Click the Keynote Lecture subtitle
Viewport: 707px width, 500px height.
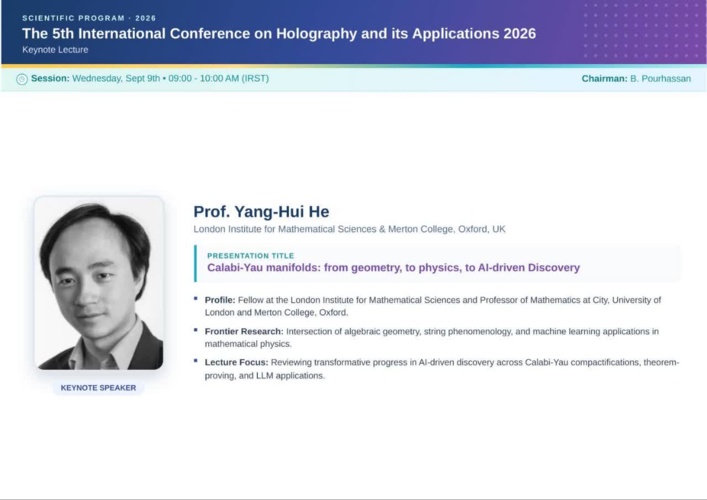coord(55,50)
